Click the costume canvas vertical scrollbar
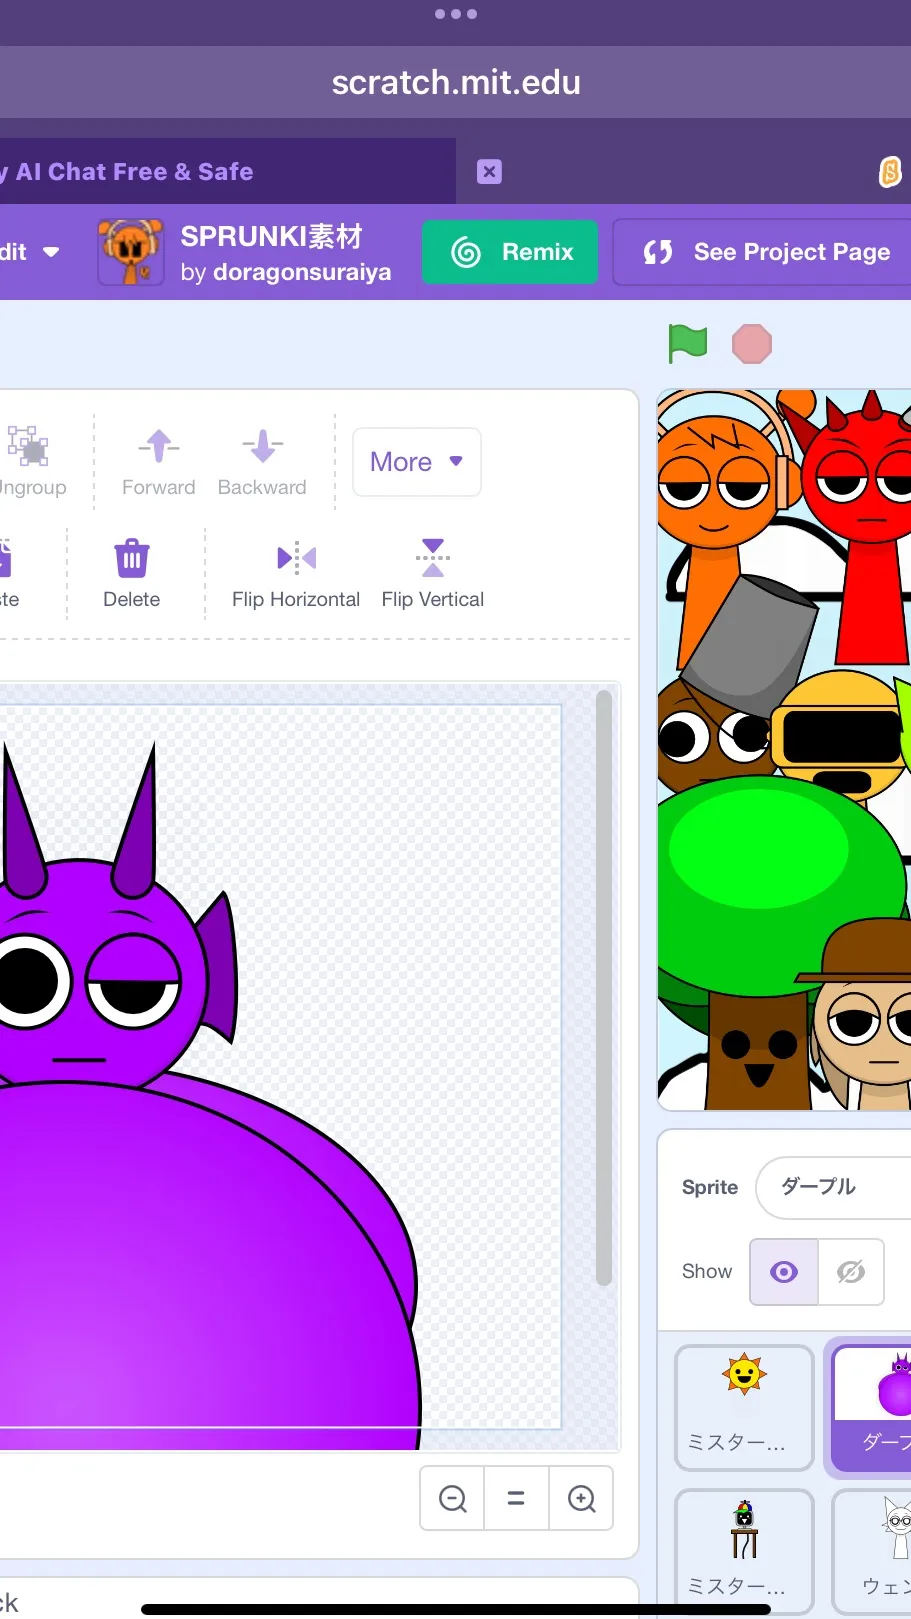Viewport: 911px width, 1619px height. click(x=603, y=988)
